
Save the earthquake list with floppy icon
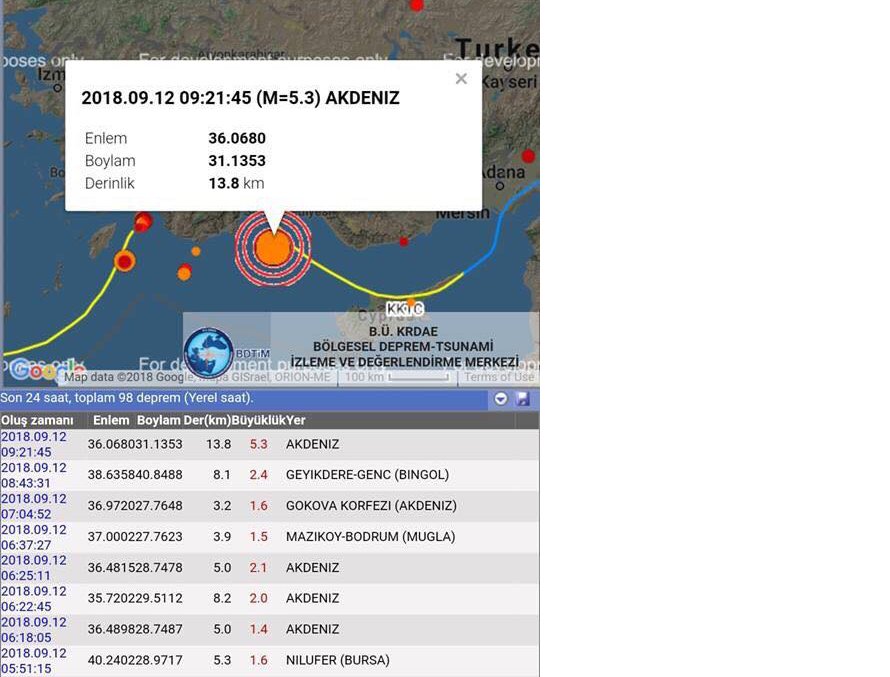(x=522, y=399)
